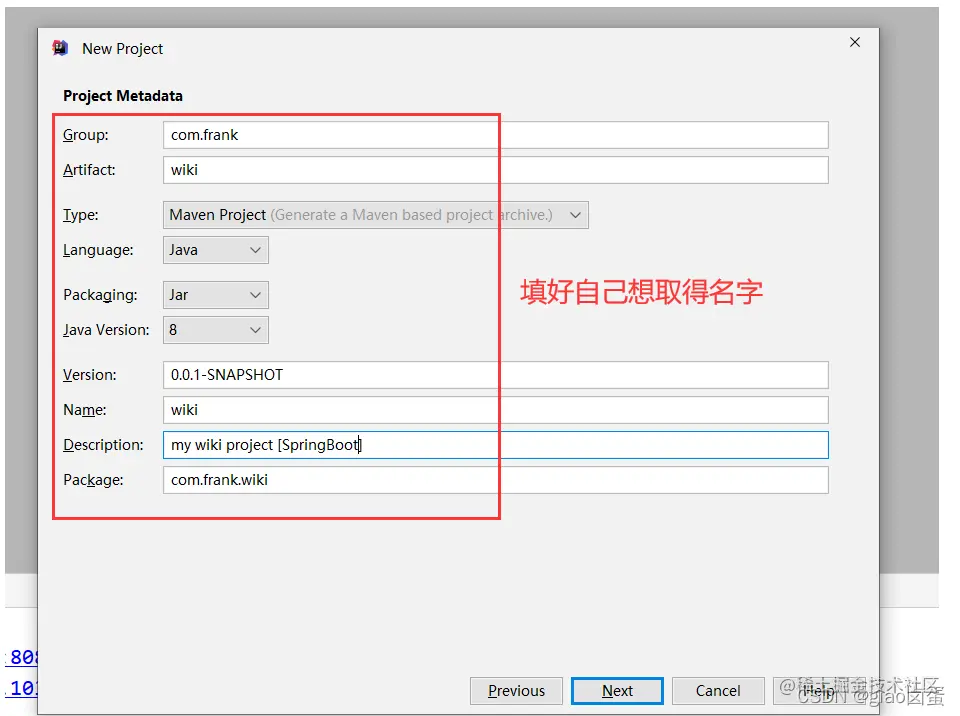Viewport: 960px width, 716px height.
Task: Click the New Project window title
Action: coord(122,48)
